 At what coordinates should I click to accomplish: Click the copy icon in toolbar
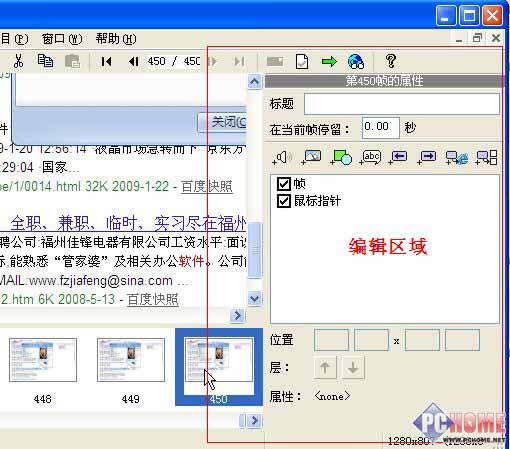pos(45,61)
